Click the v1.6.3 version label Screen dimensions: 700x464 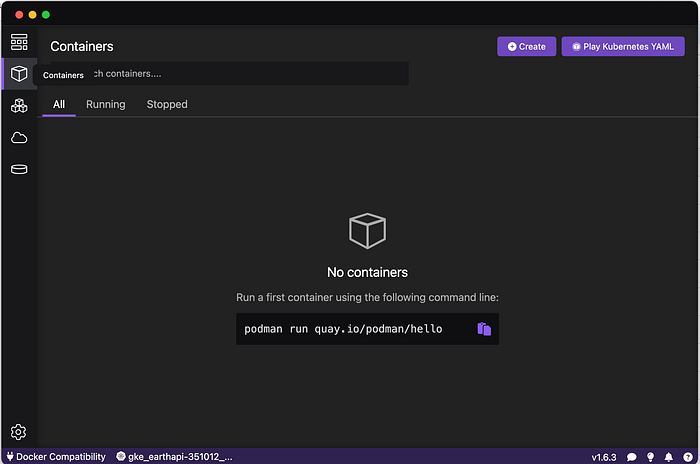[x=604, y=457]
